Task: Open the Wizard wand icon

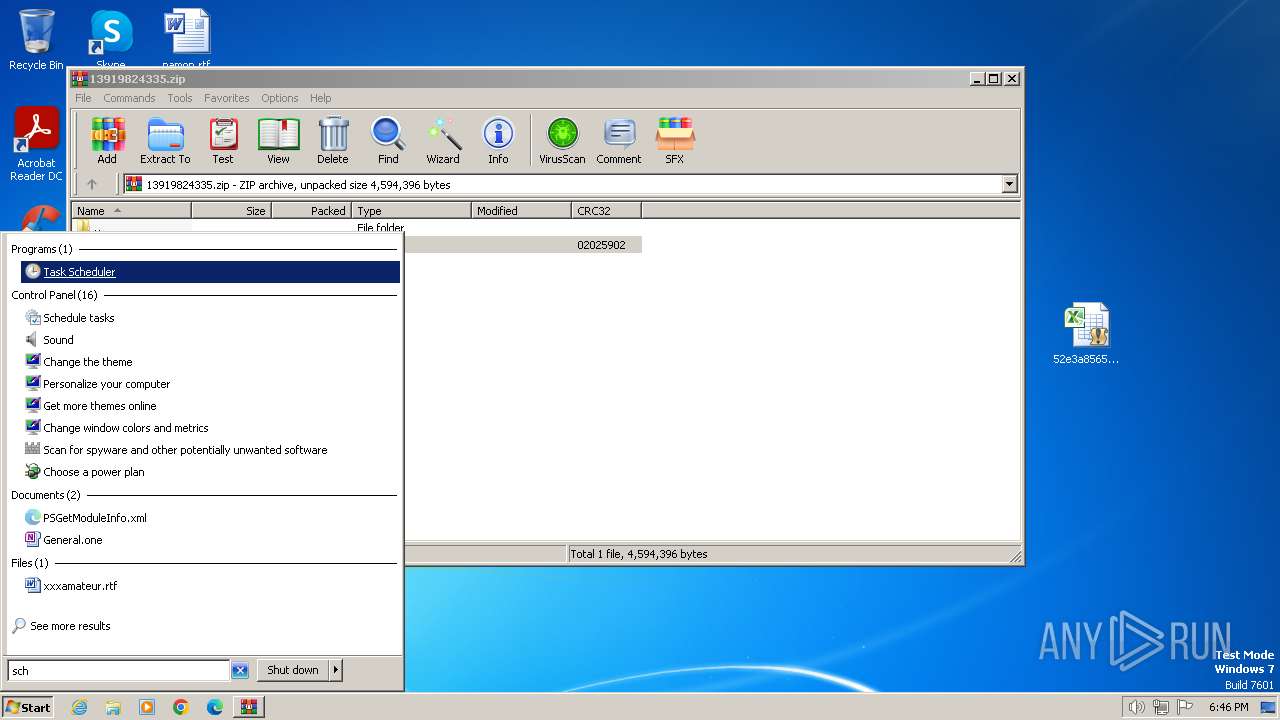Action: (x=443, y=141)
